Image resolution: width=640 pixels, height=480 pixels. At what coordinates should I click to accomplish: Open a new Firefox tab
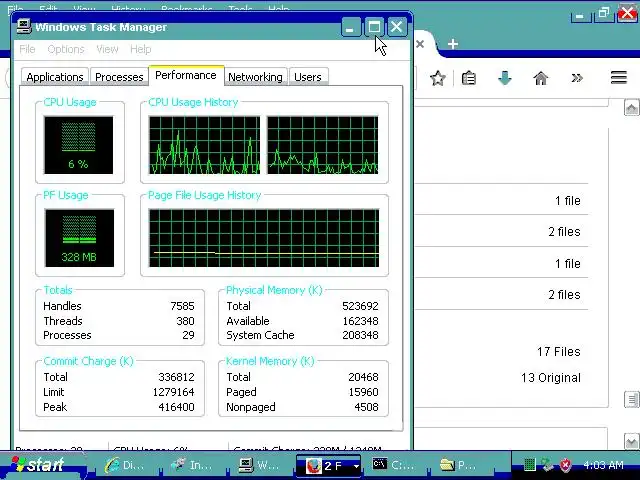[x=453, y=44]
